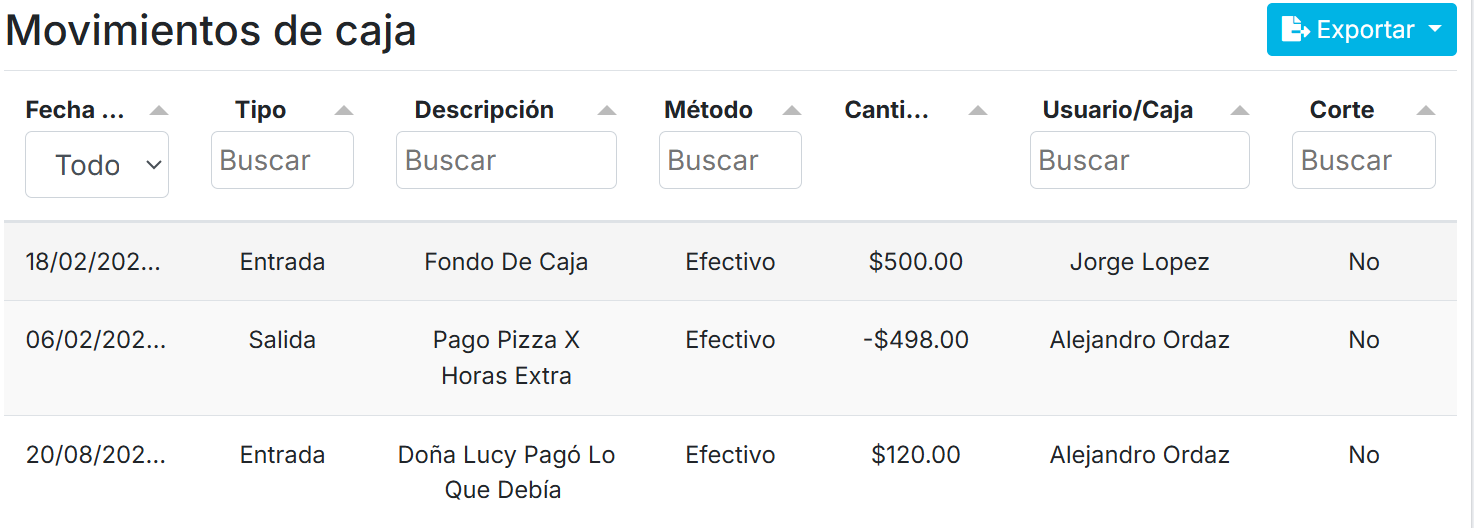Image resolution: width=1474 pixels, height=528 pixels.
Task: Open the Exportar dropdown caret
Action: 1436,30
